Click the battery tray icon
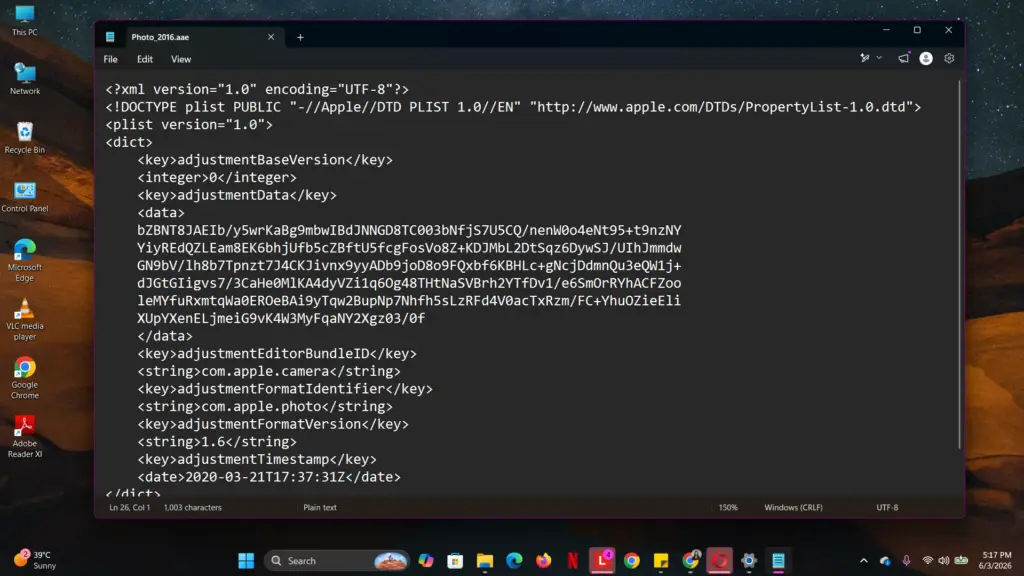The width and height of the screenshot is (1024, 576). tap(961, 560)
